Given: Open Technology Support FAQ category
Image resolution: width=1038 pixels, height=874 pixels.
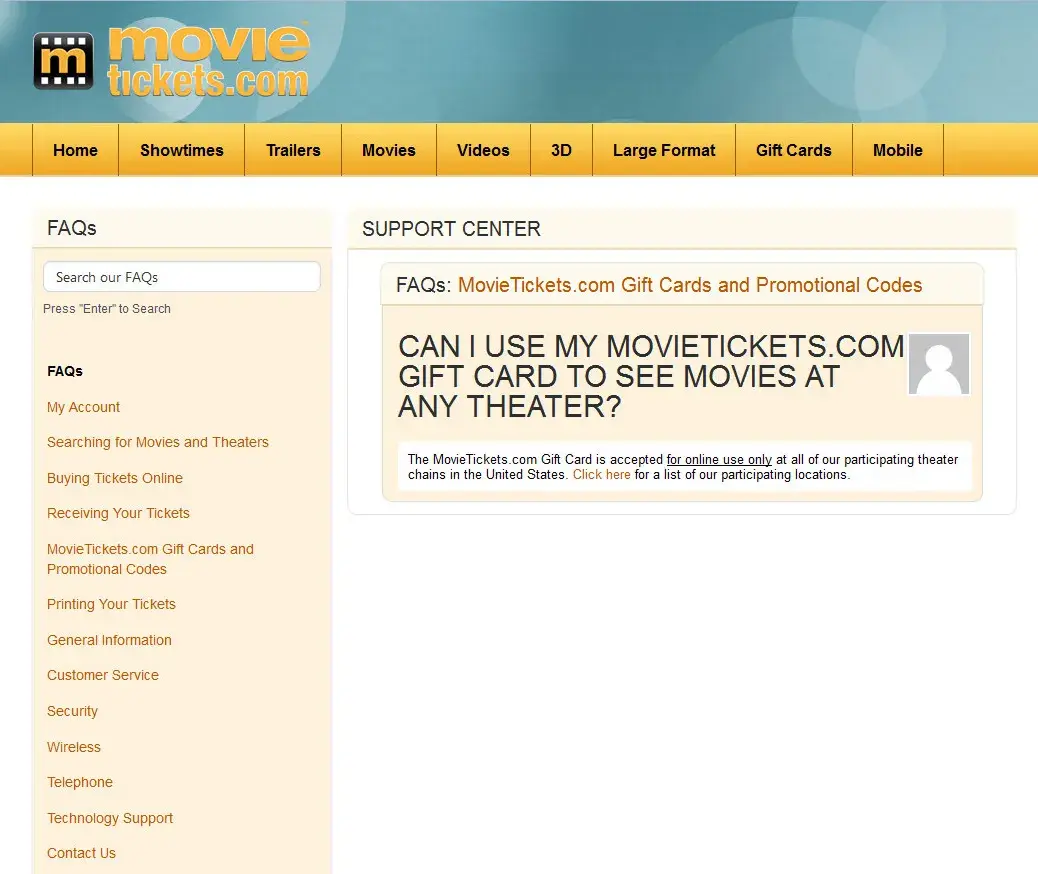Looking at the screenshot, I should tap(110, 818).
